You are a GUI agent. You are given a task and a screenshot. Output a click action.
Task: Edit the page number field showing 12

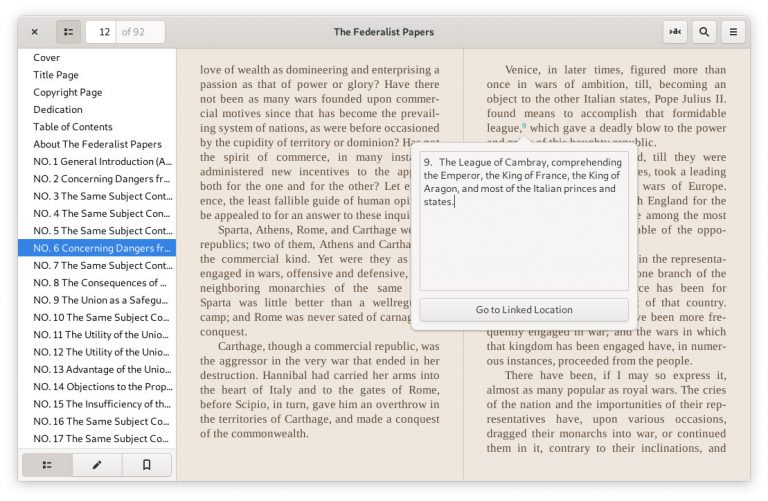point(101,32)
